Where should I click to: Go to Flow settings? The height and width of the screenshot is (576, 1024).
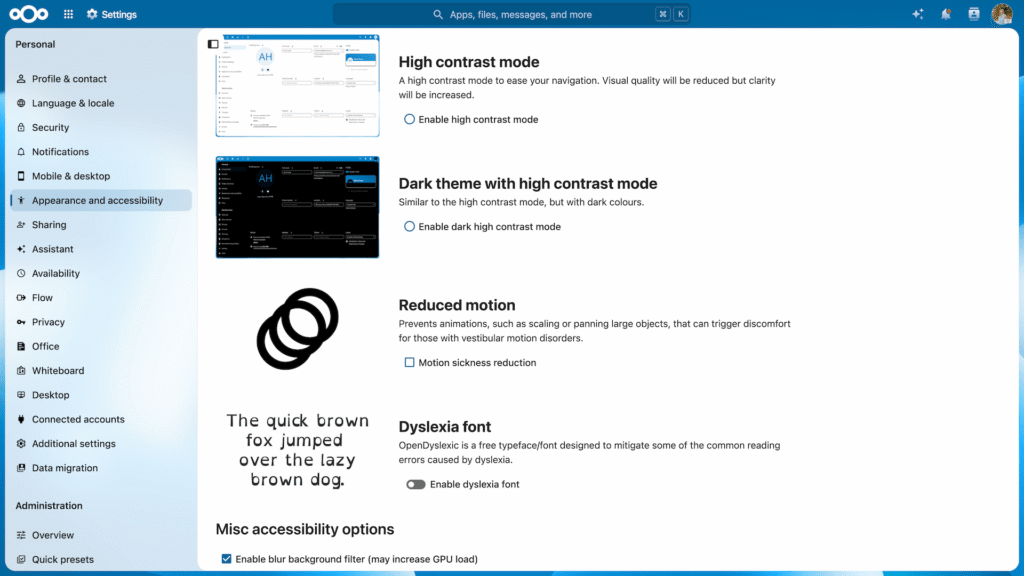coord(101,298)
